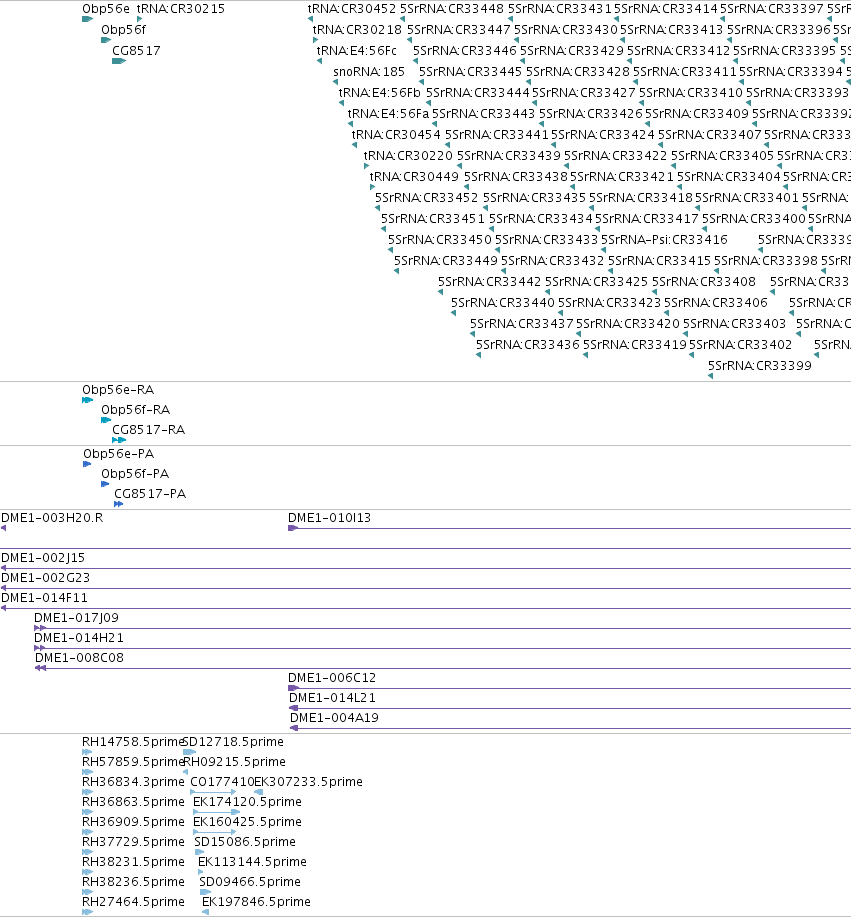This screenshot has width=851, height=917.
Task: Select the EK307233.5prime EST label
Action: 308,782
